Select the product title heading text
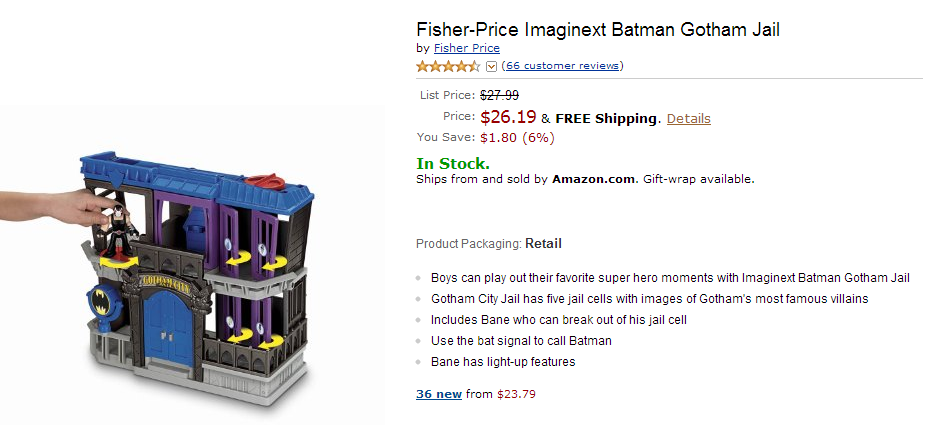 (x=597, y=29)
